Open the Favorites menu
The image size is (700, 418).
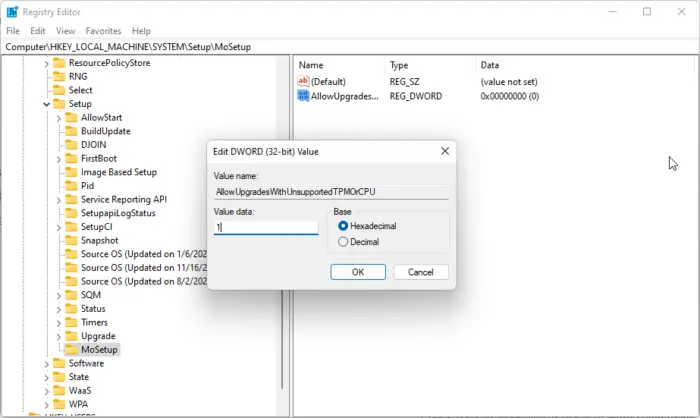[104, 31]
